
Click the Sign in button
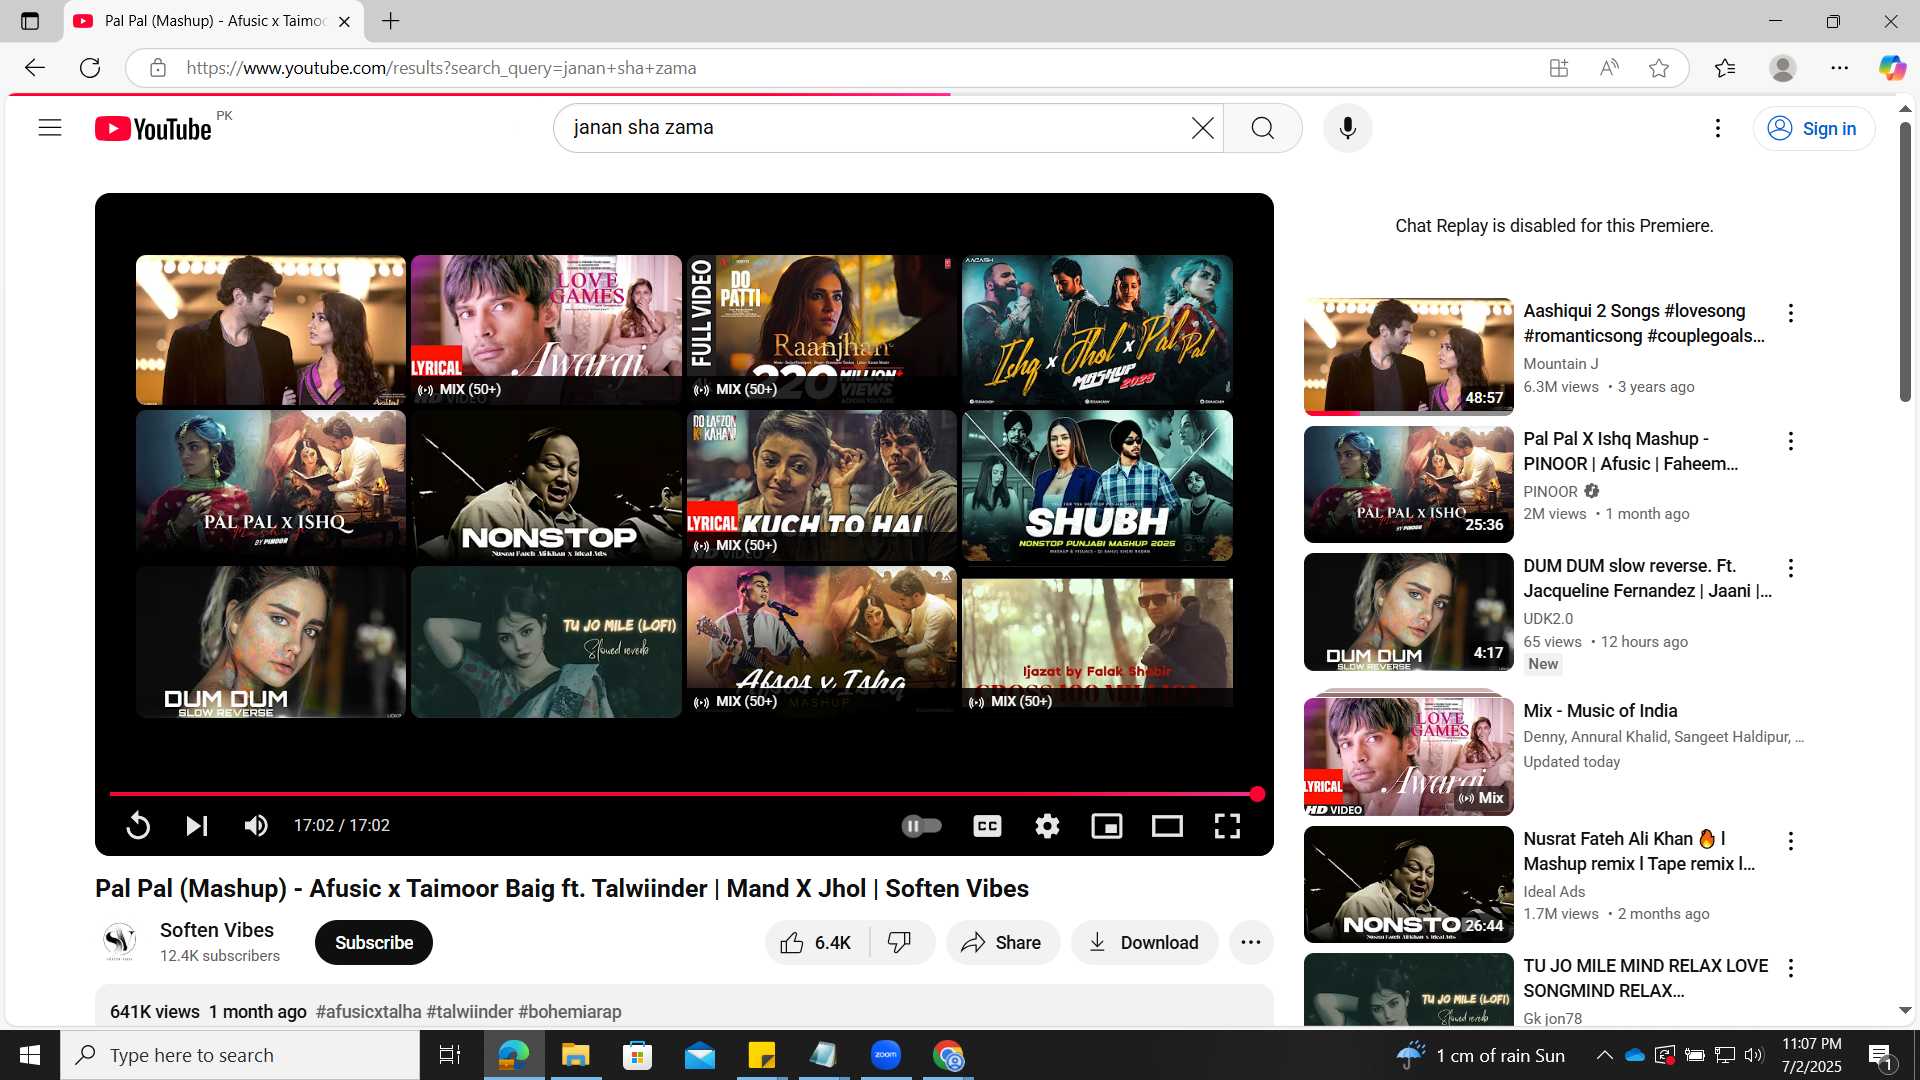tap(1813, 128)
